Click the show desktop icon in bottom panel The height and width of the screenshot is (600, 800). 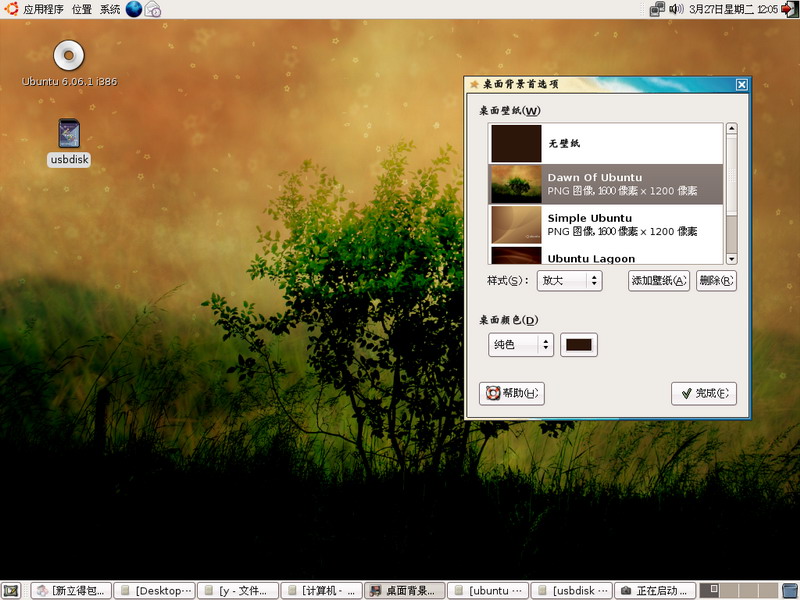pyautogui.click(x=11, y=591)
